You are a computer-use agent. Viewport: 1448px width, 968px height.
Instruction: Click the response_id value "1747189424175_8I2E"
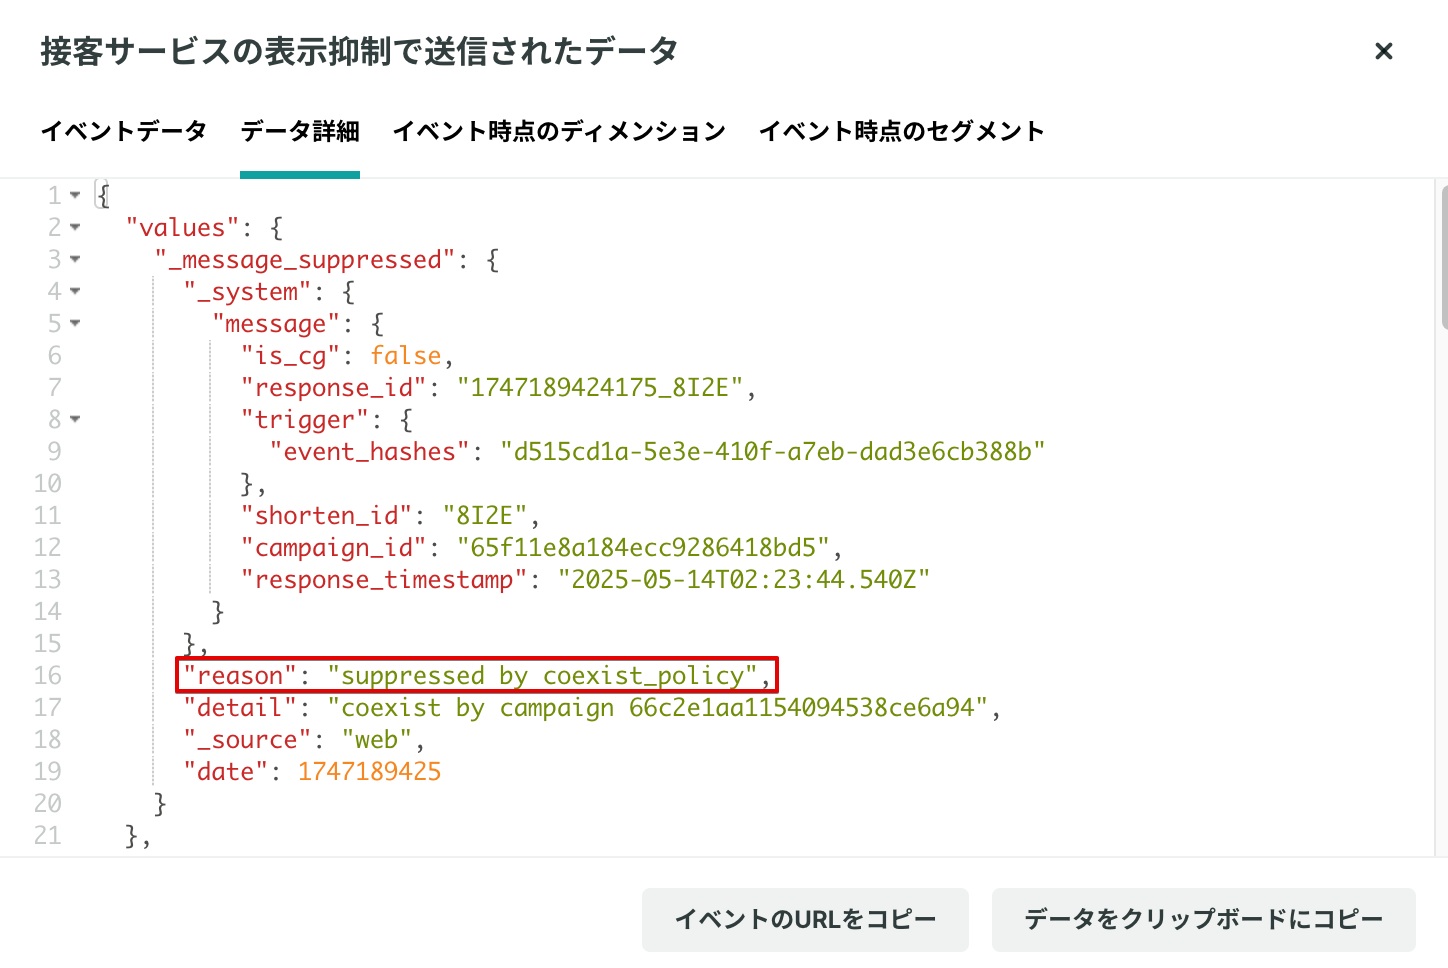600,388
